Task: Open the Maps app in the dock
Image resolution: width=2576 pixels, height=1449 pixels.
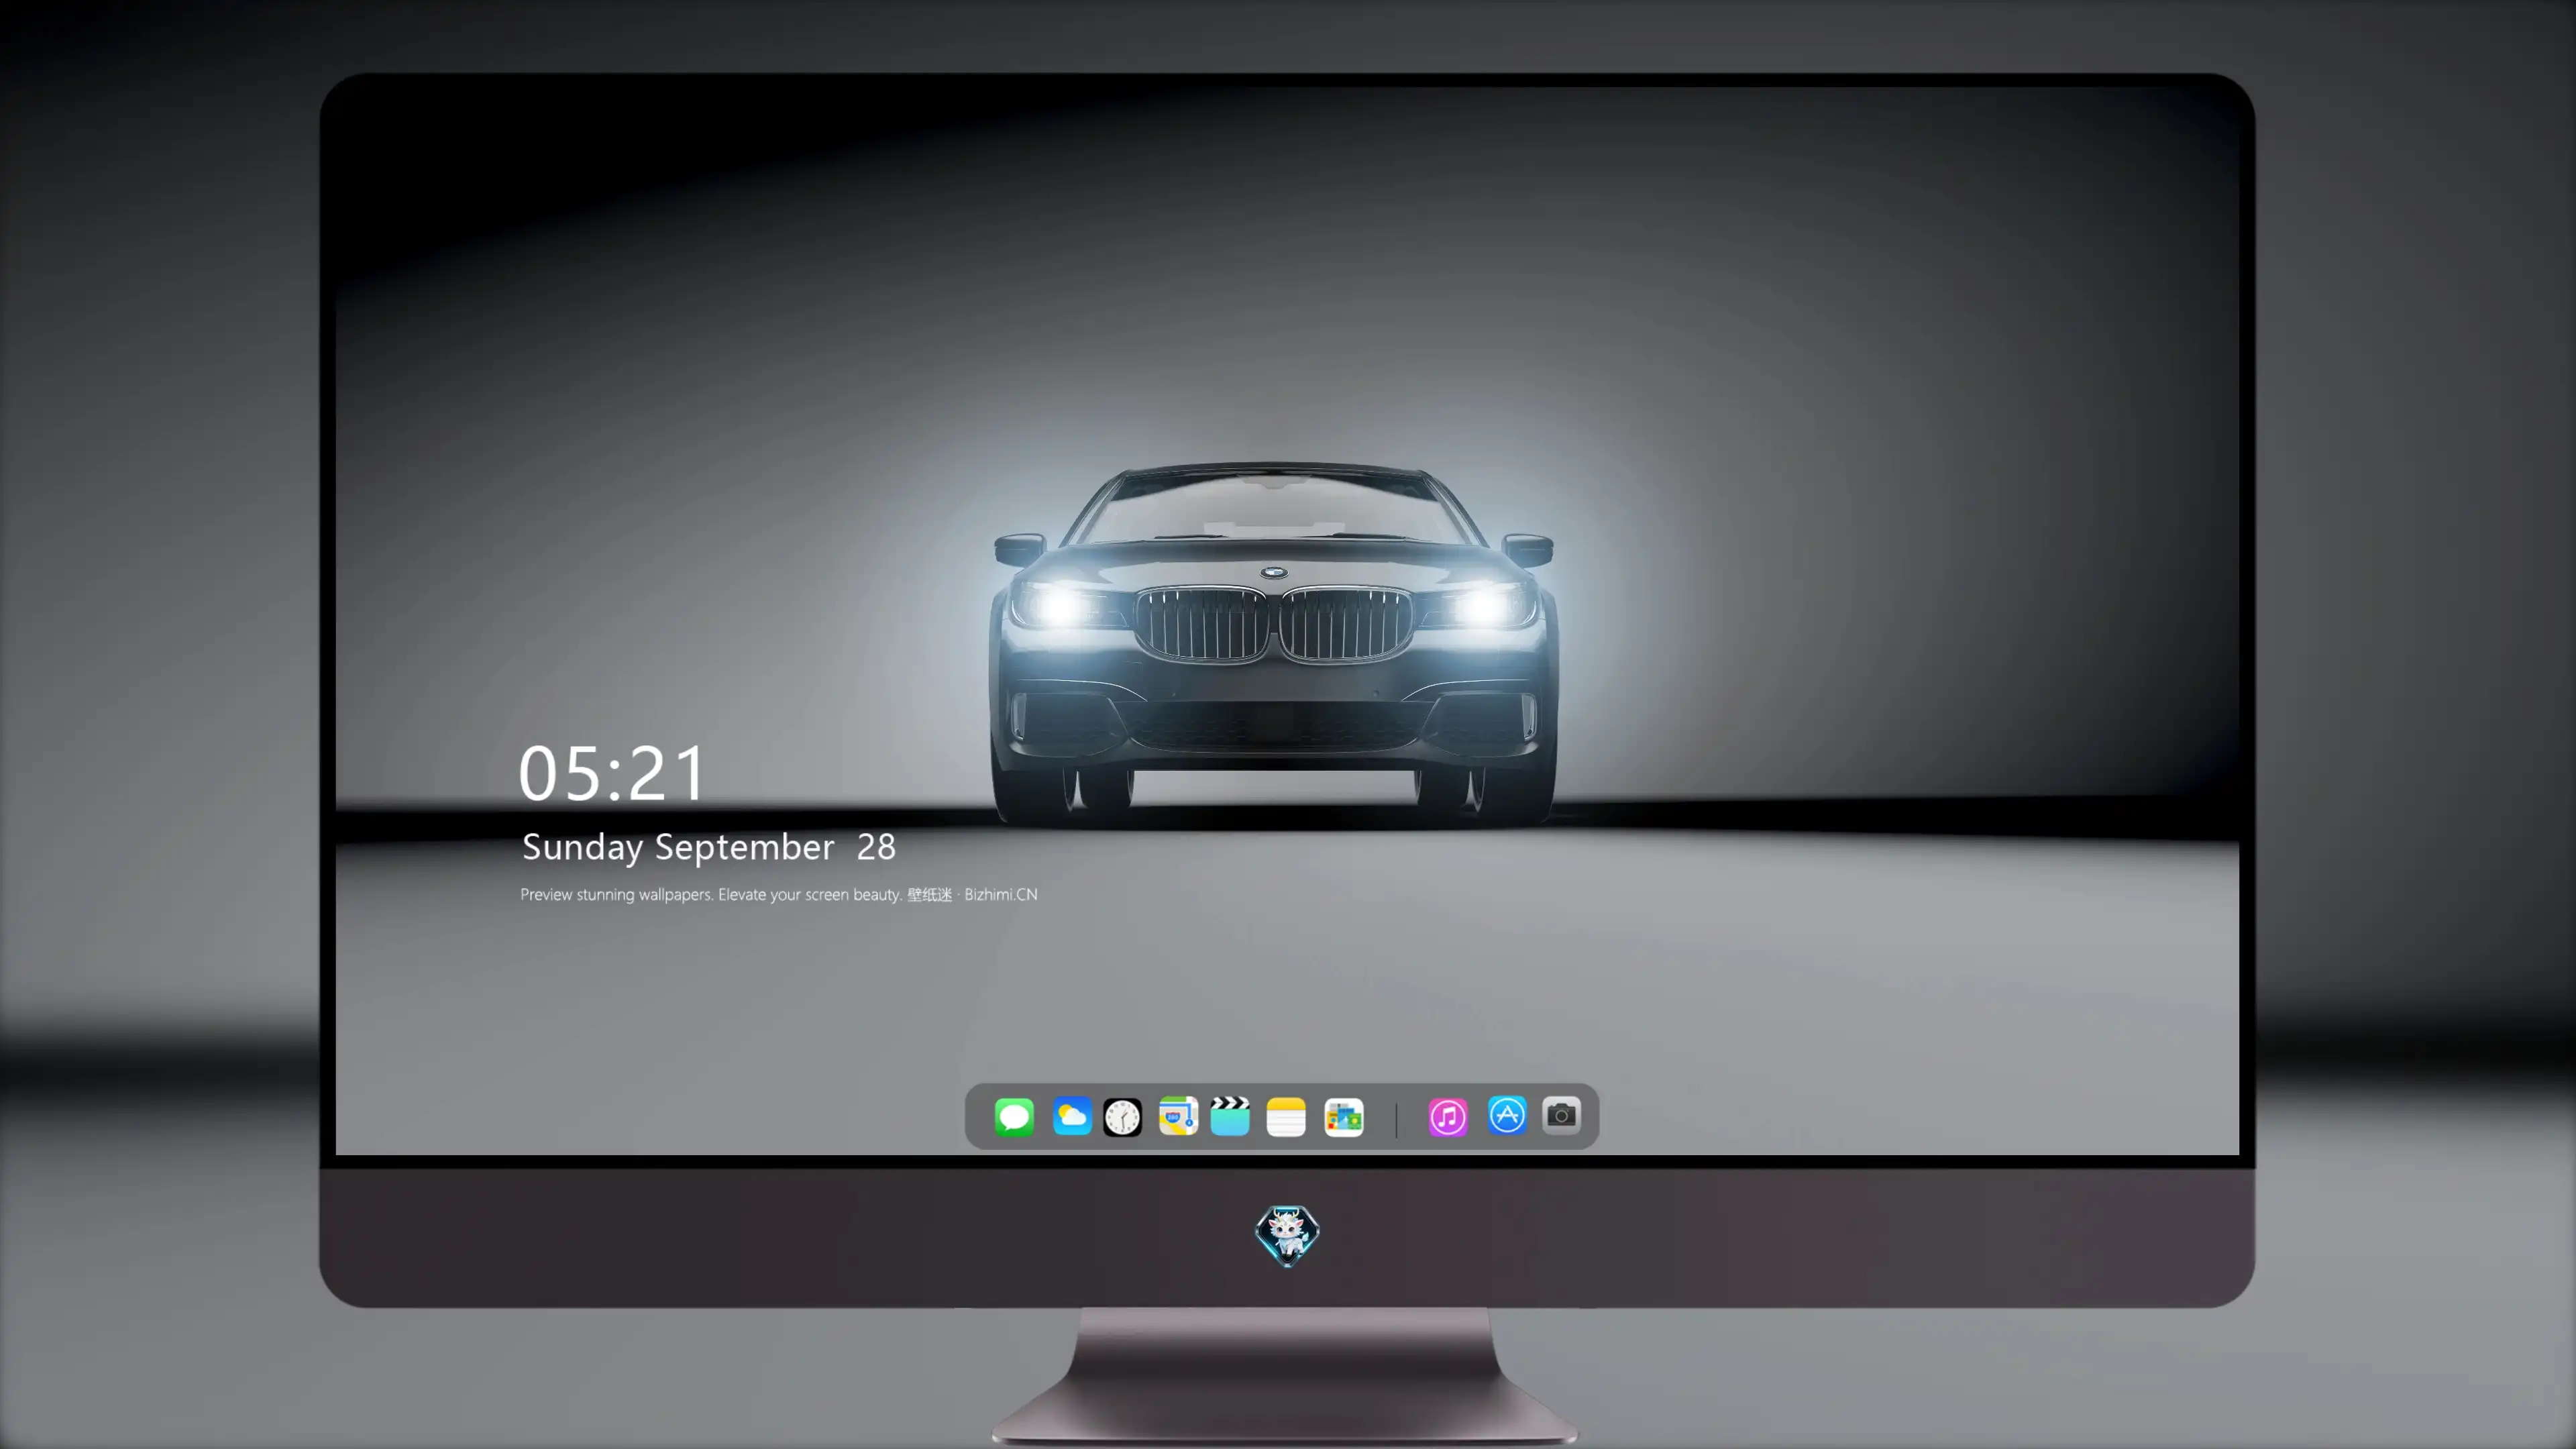Action: pyautogui.click(x=1178, y=1116)
